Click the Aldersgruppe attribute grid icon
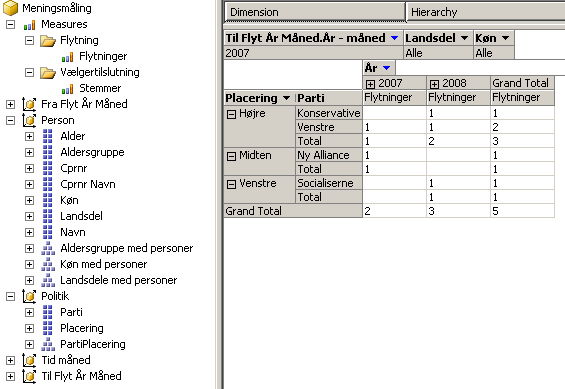This screenshot has width=565, height=389. tap(48, 152)
